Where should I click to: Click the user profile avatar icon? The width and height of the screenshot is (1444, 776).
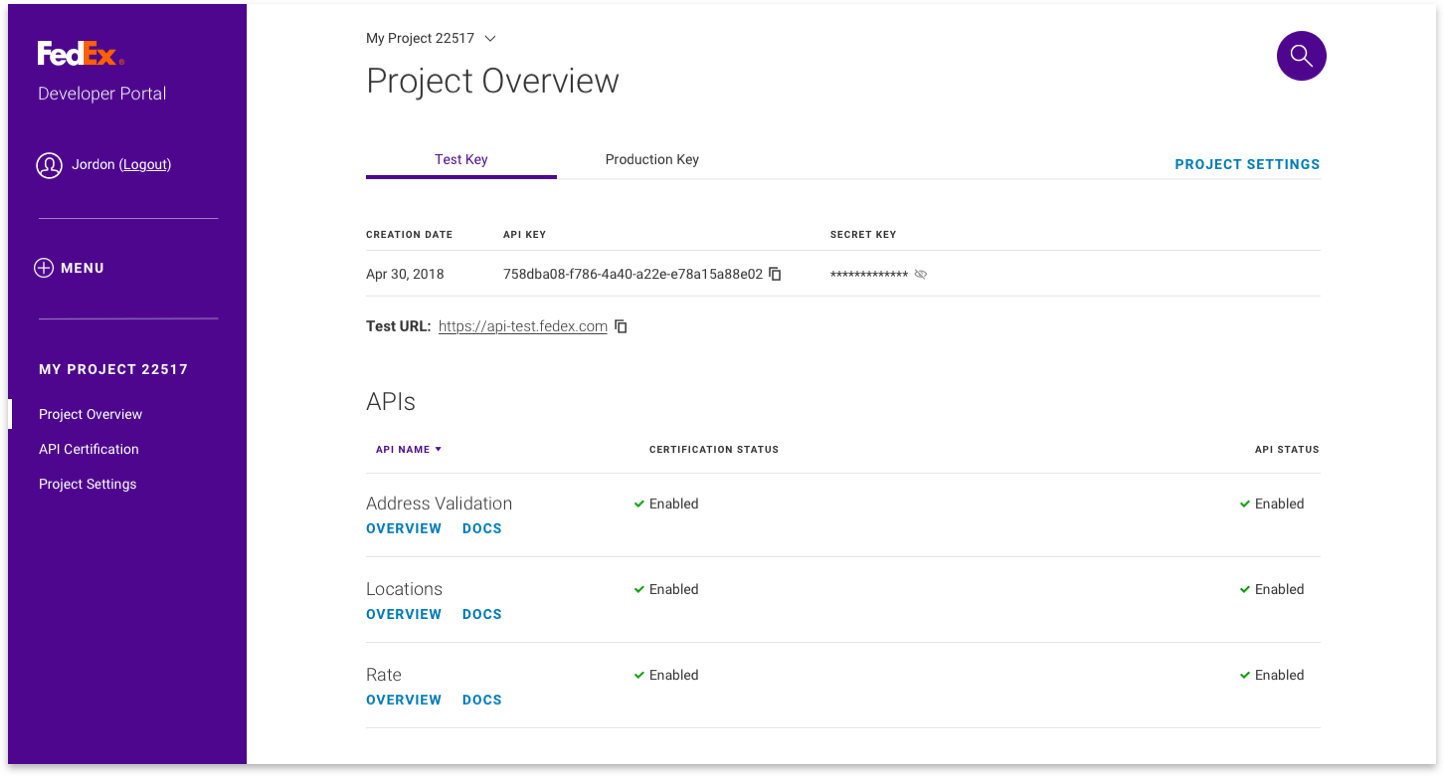[x=49, y=165]
